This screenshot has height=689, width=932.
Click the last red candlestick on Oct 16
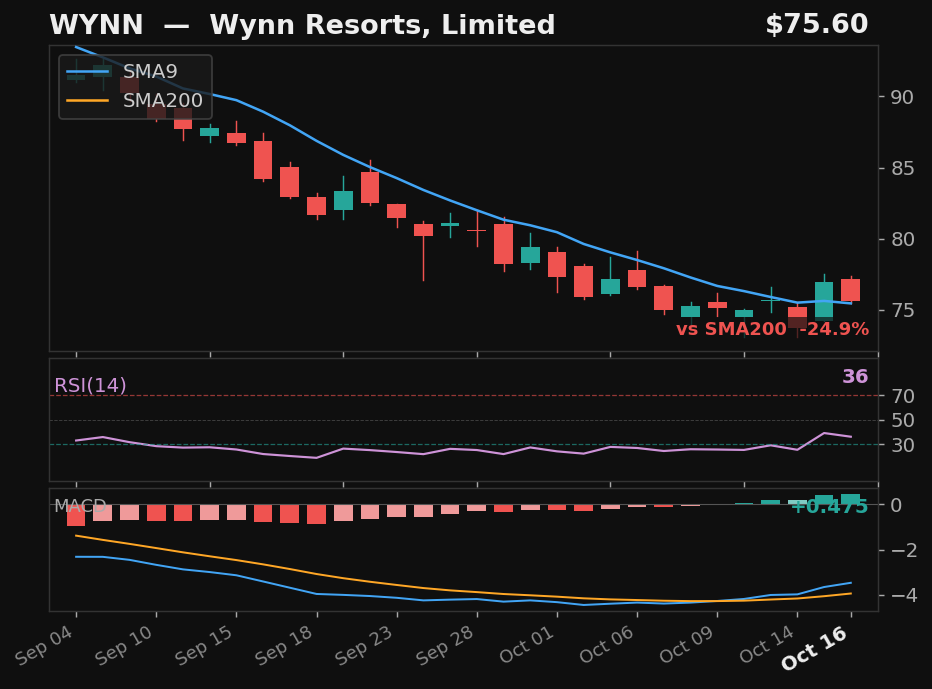coord(851,290)
